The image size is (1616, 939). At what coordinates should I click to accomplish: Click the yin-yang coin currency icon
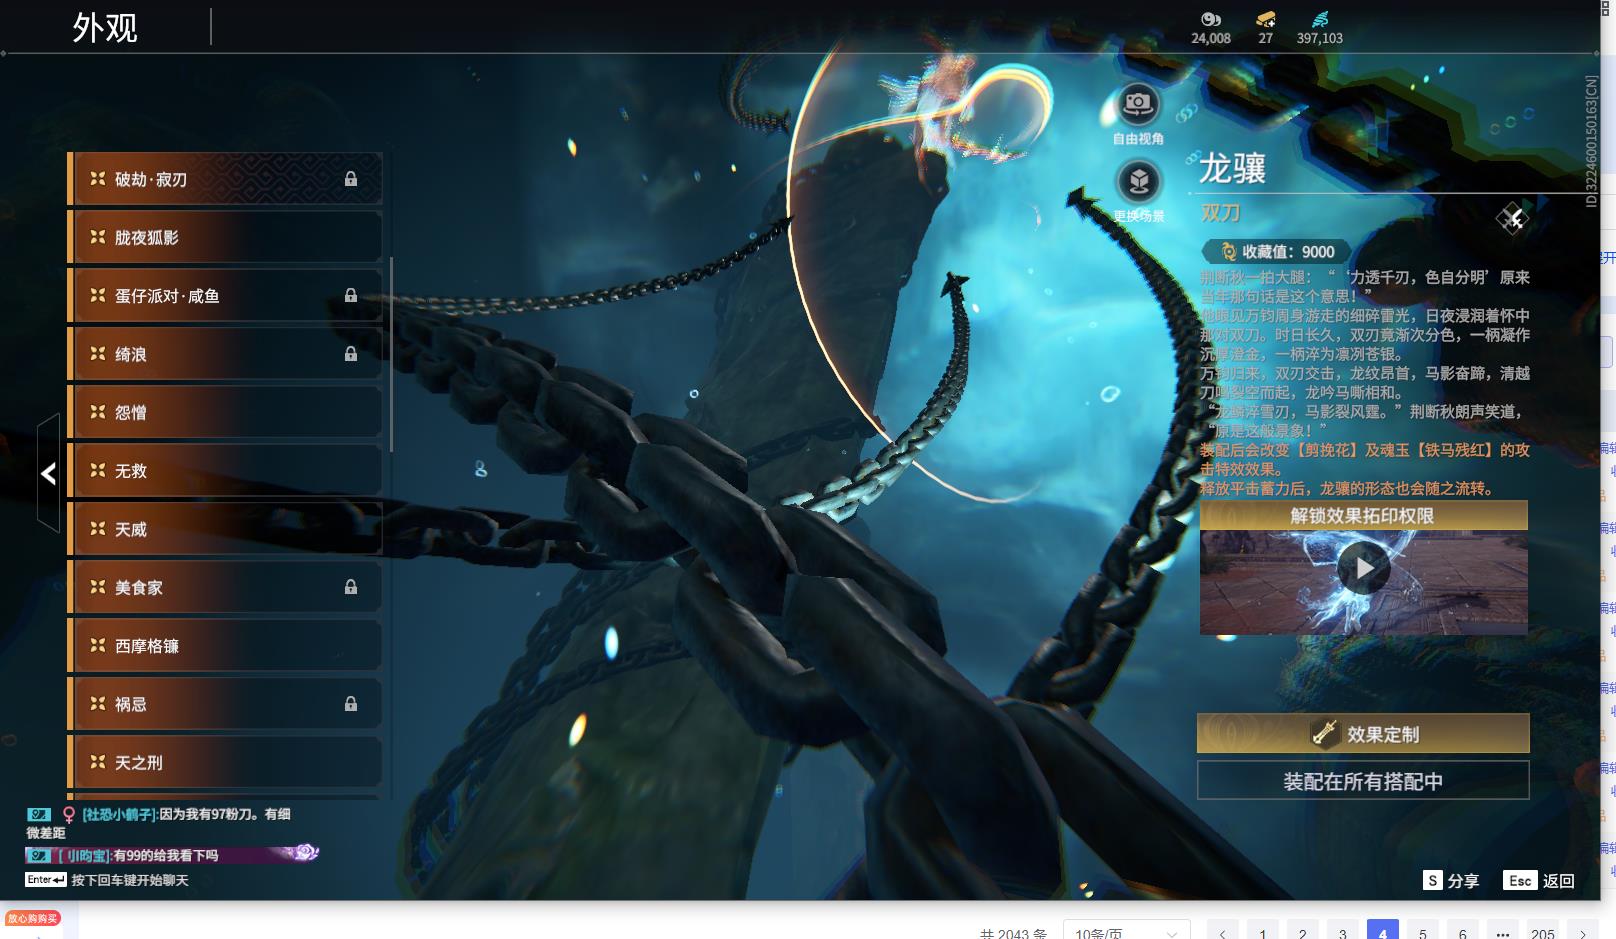point(1210,19)
